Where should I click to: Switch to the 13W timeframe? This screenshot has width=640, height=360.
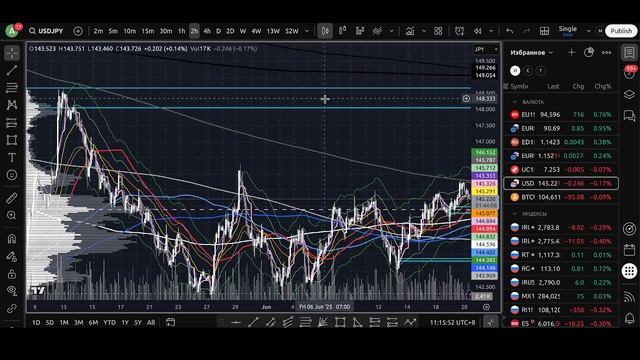(273, 31)
